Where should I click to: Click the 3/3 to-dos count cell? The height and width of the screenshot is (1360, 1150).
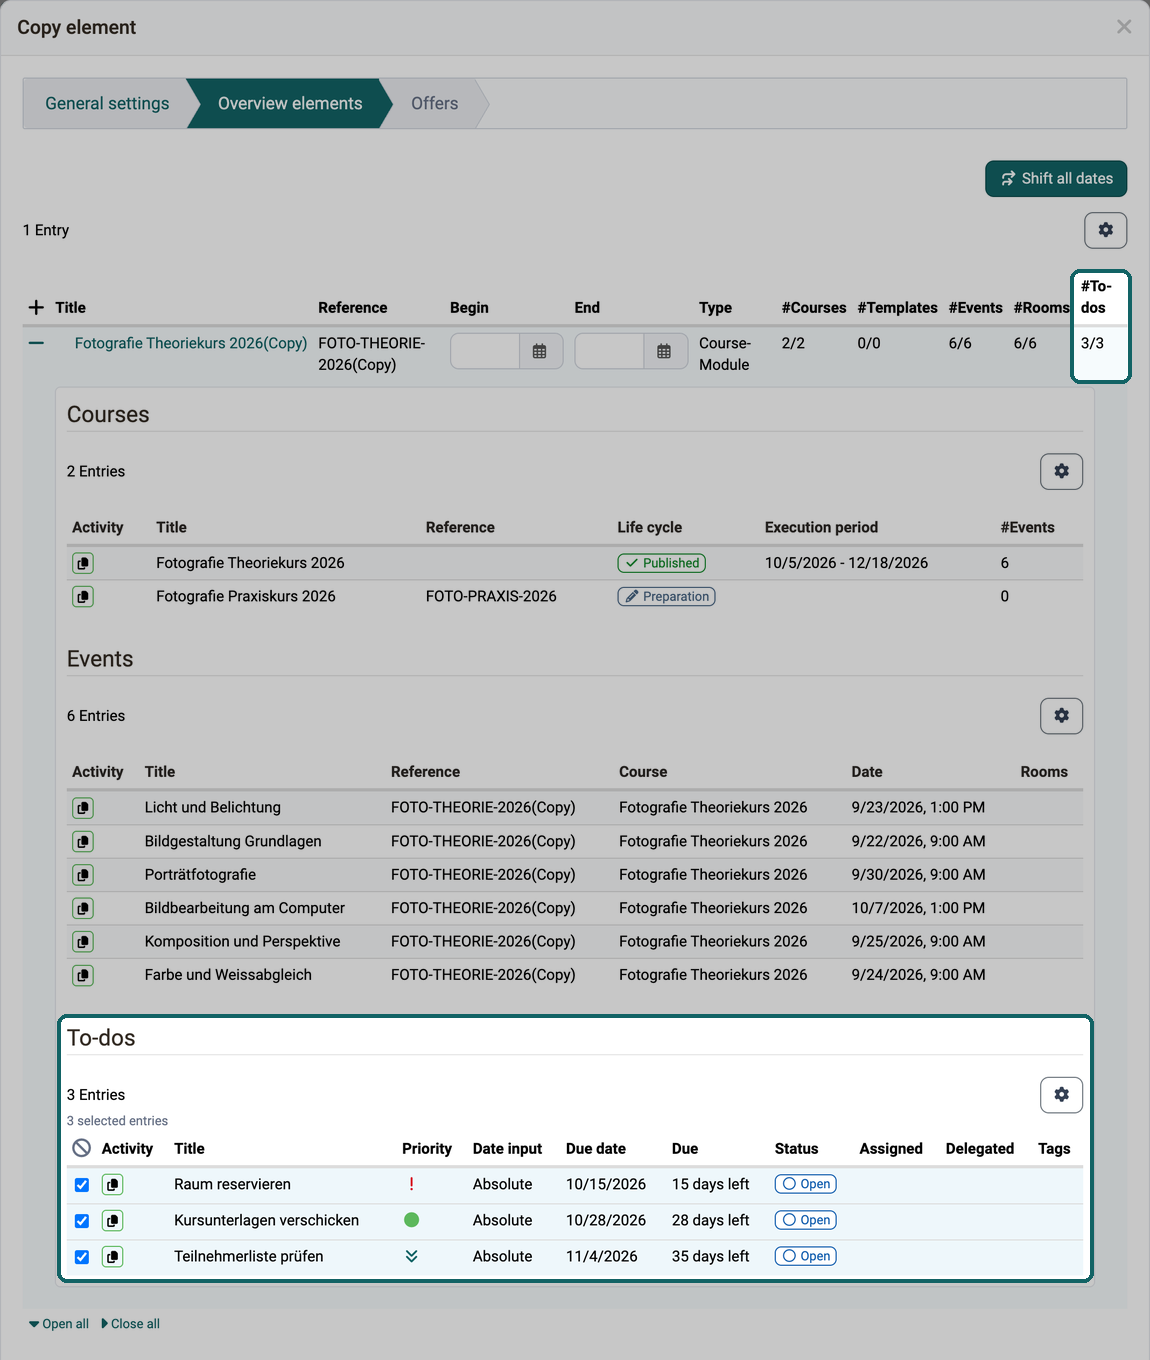(1092, 343)
